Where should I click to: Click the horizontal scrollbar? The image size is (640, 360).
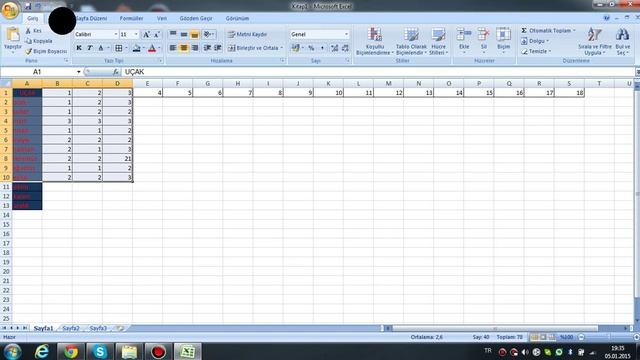click(x=495, y=328)
